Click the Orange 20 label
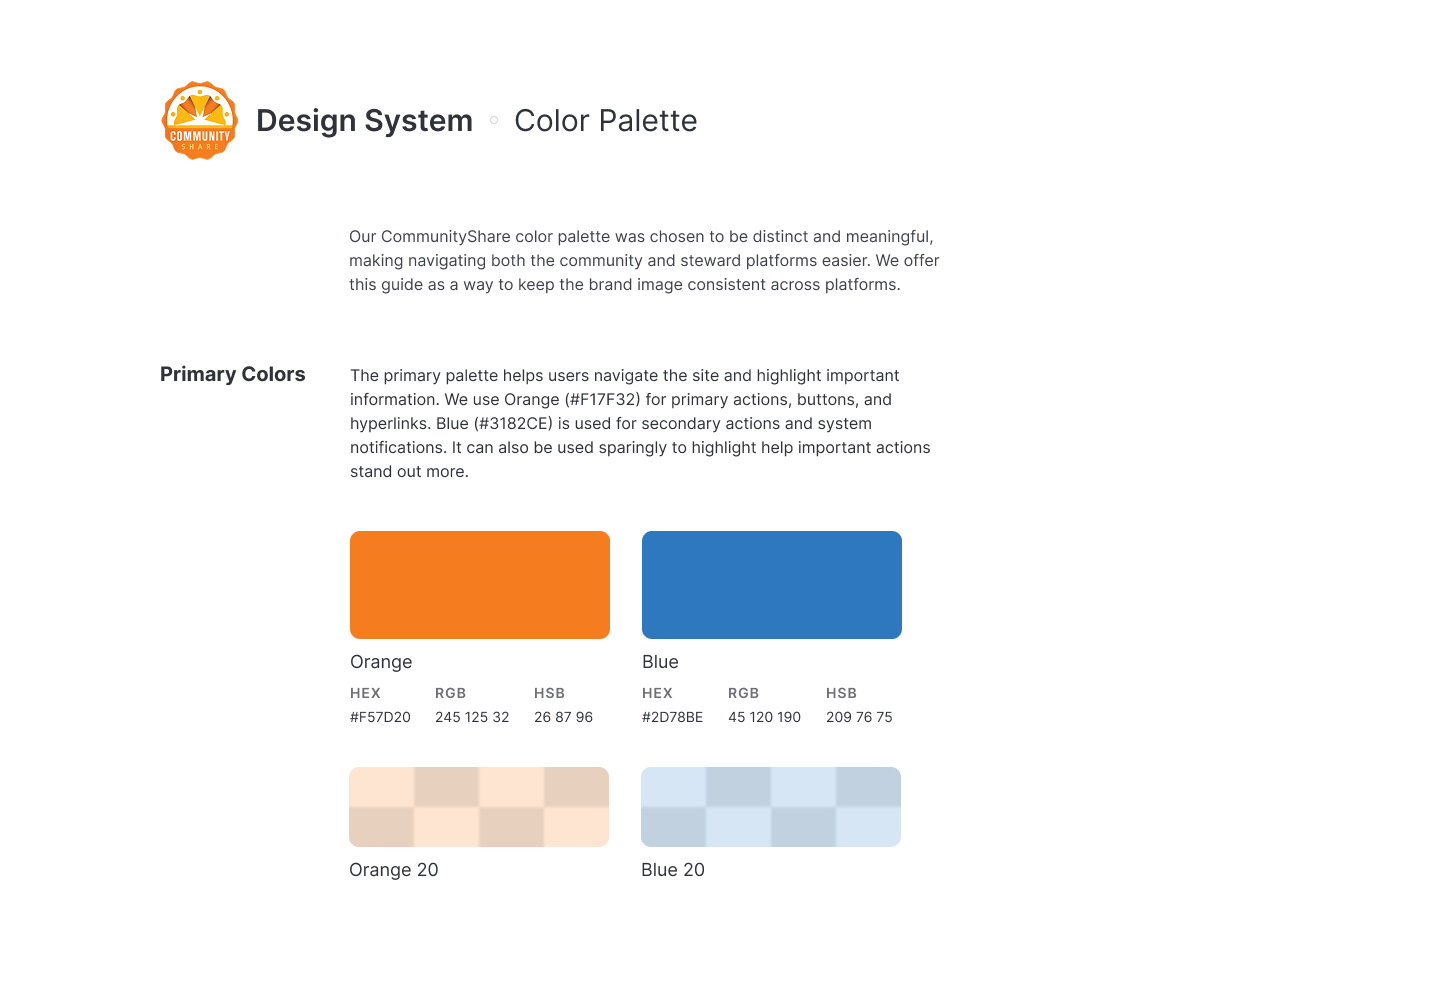1440x985 pixels. click(394, 870)
